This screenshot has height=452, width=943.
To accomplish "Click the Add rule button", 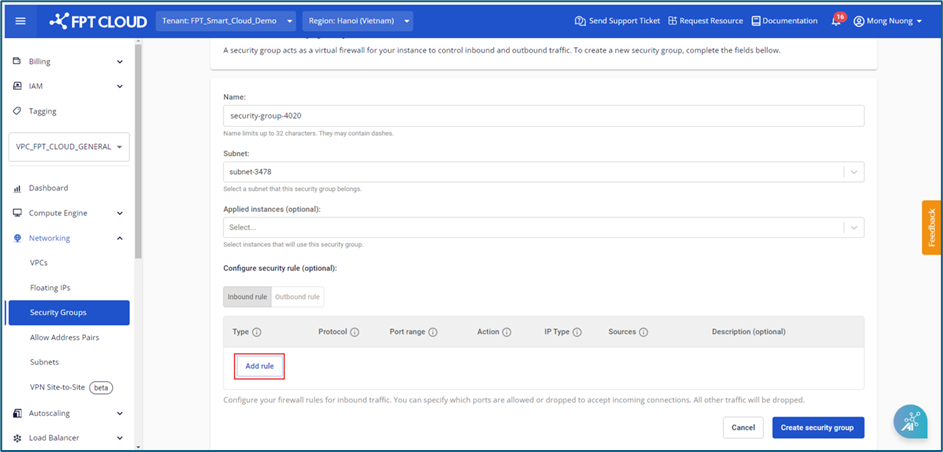I will 259,366.
